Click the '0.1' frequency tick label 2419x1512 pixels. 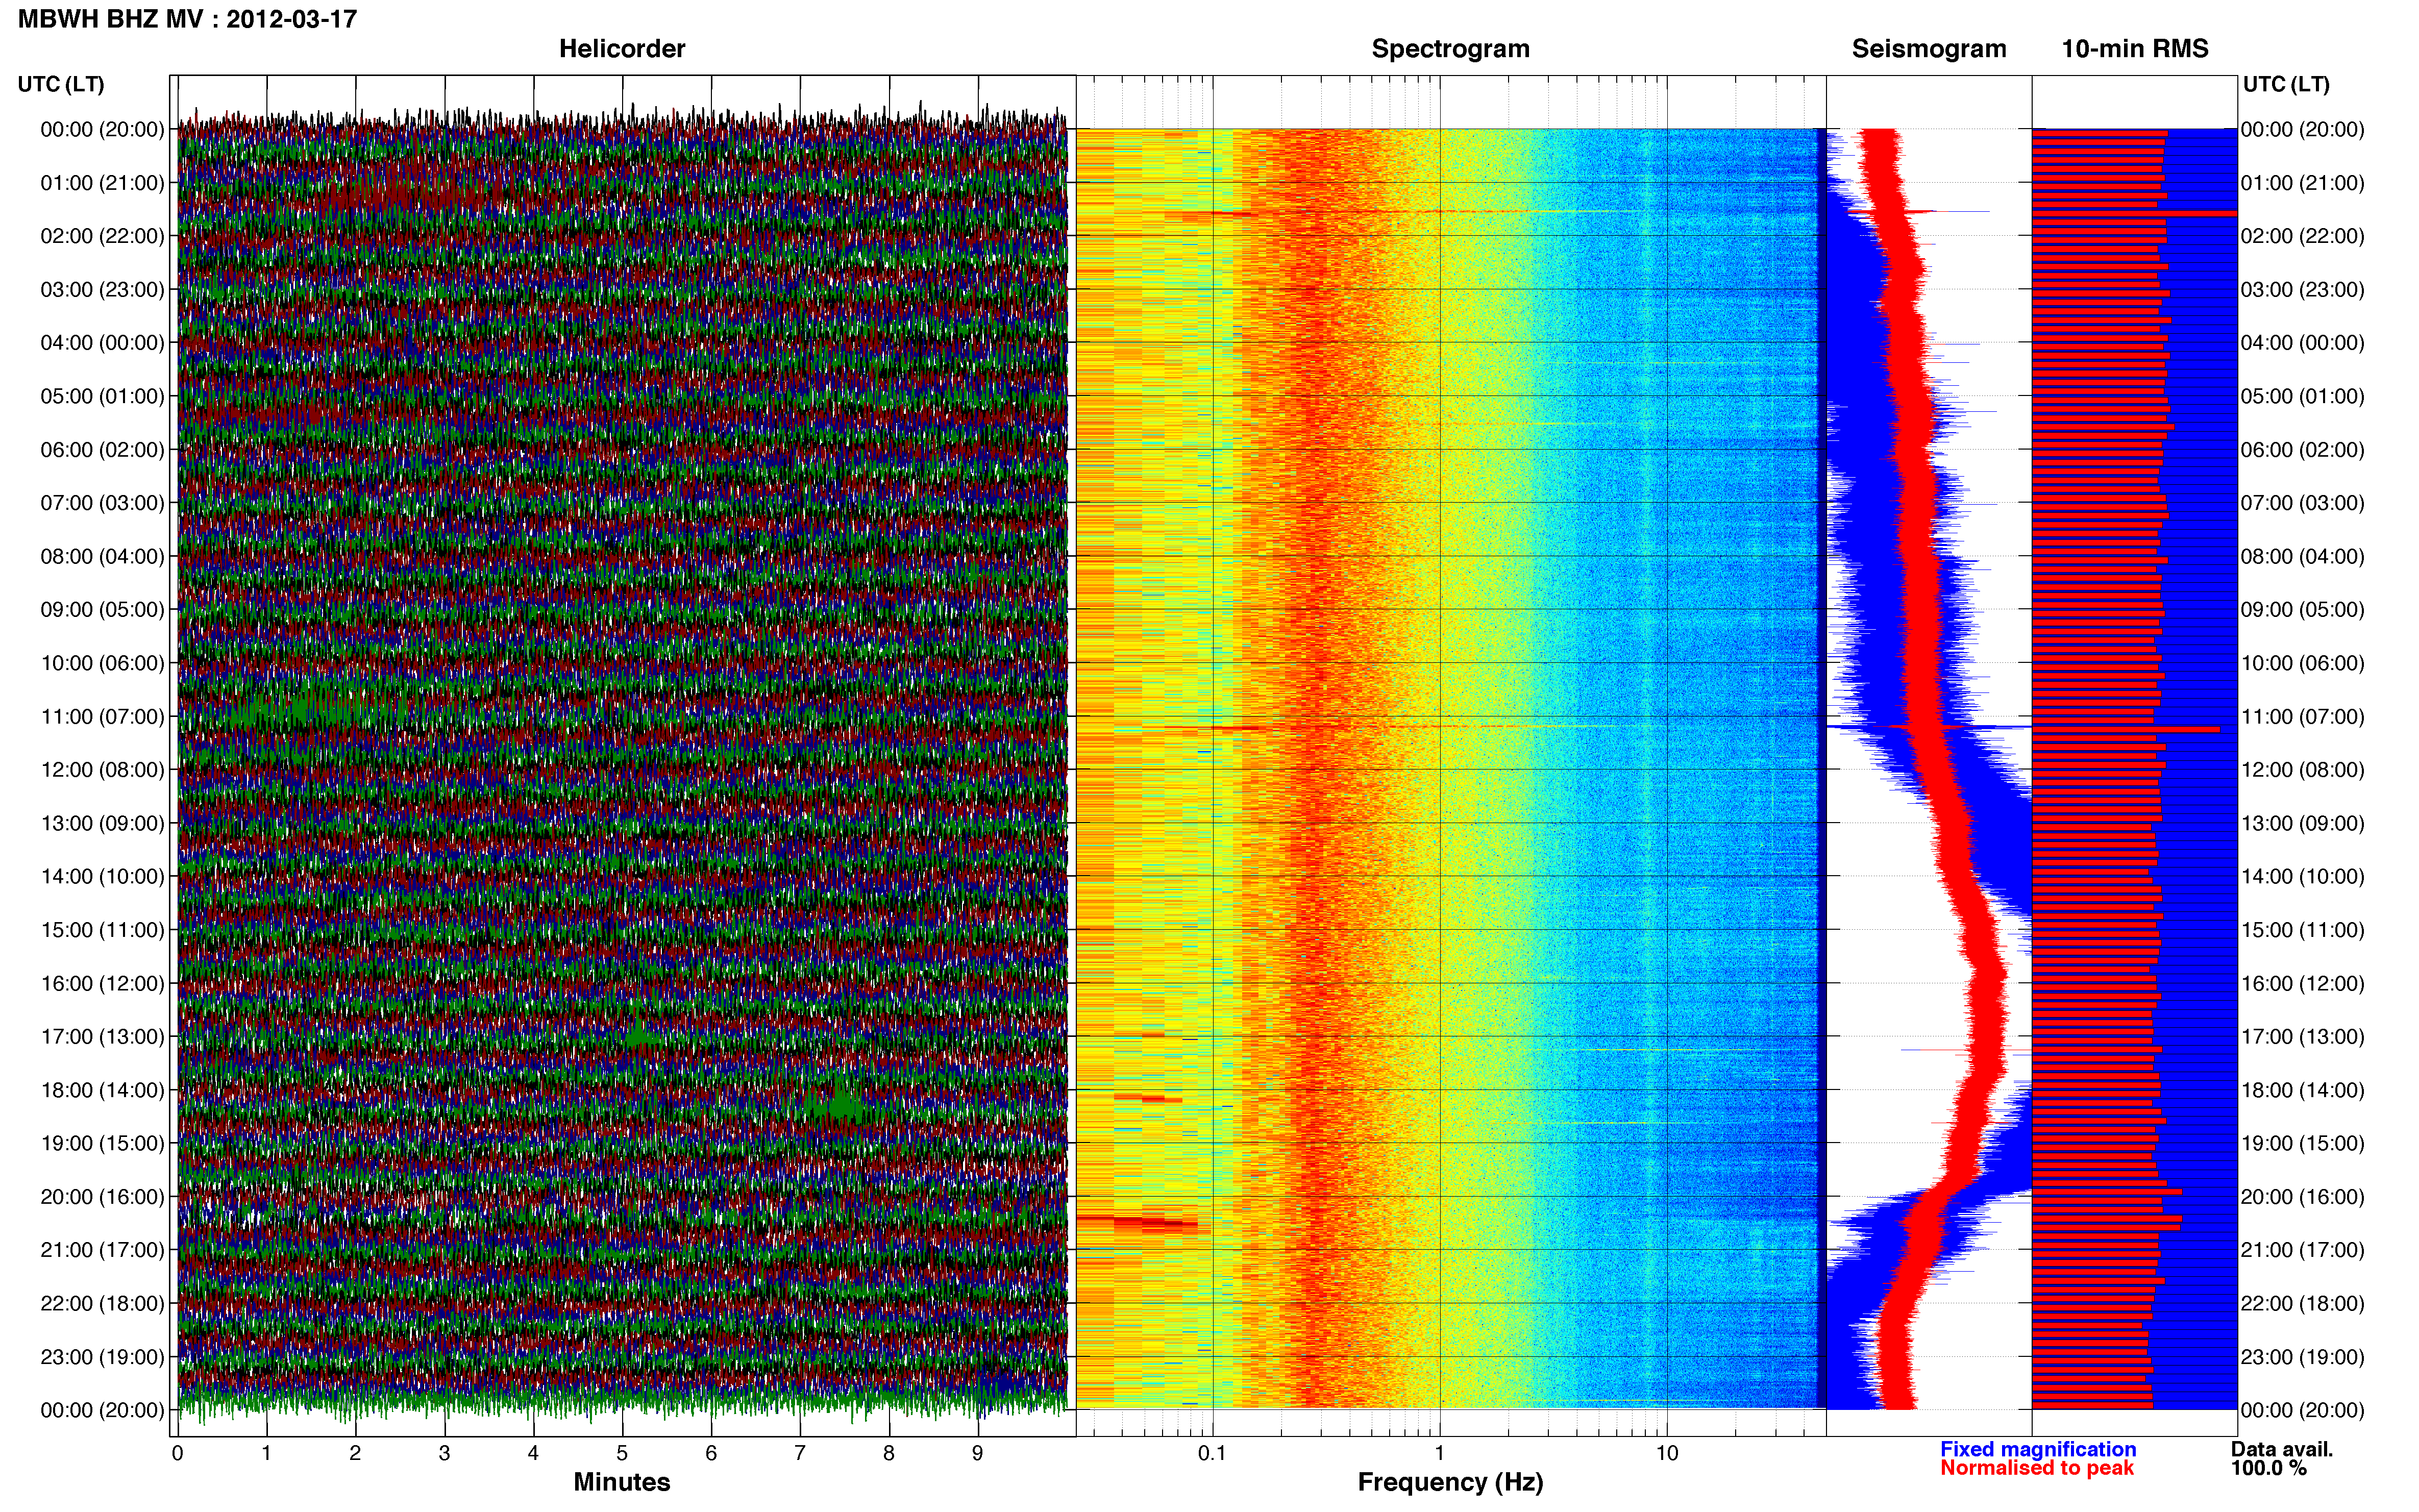[1212, 1453]
